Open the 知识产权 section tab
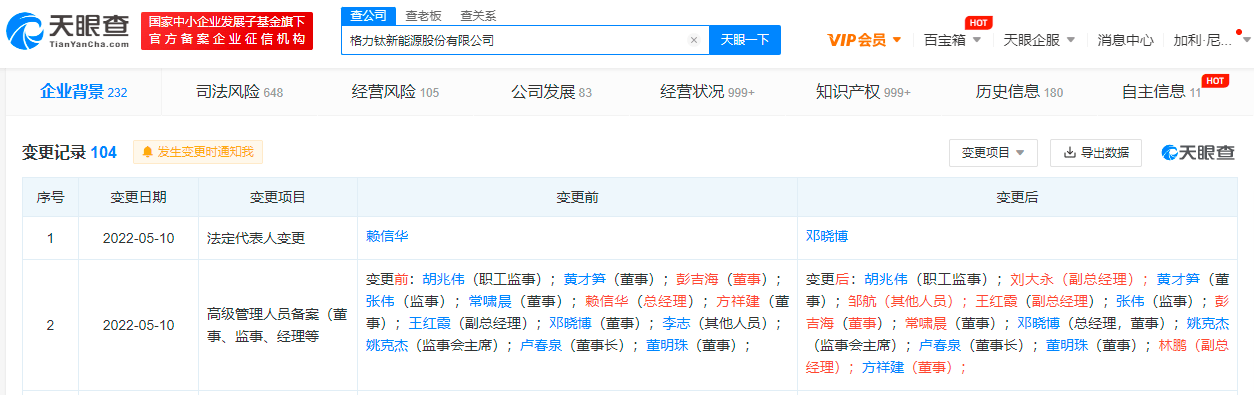Viewport: 1254px width, 395px height. [x=863, y=92]
